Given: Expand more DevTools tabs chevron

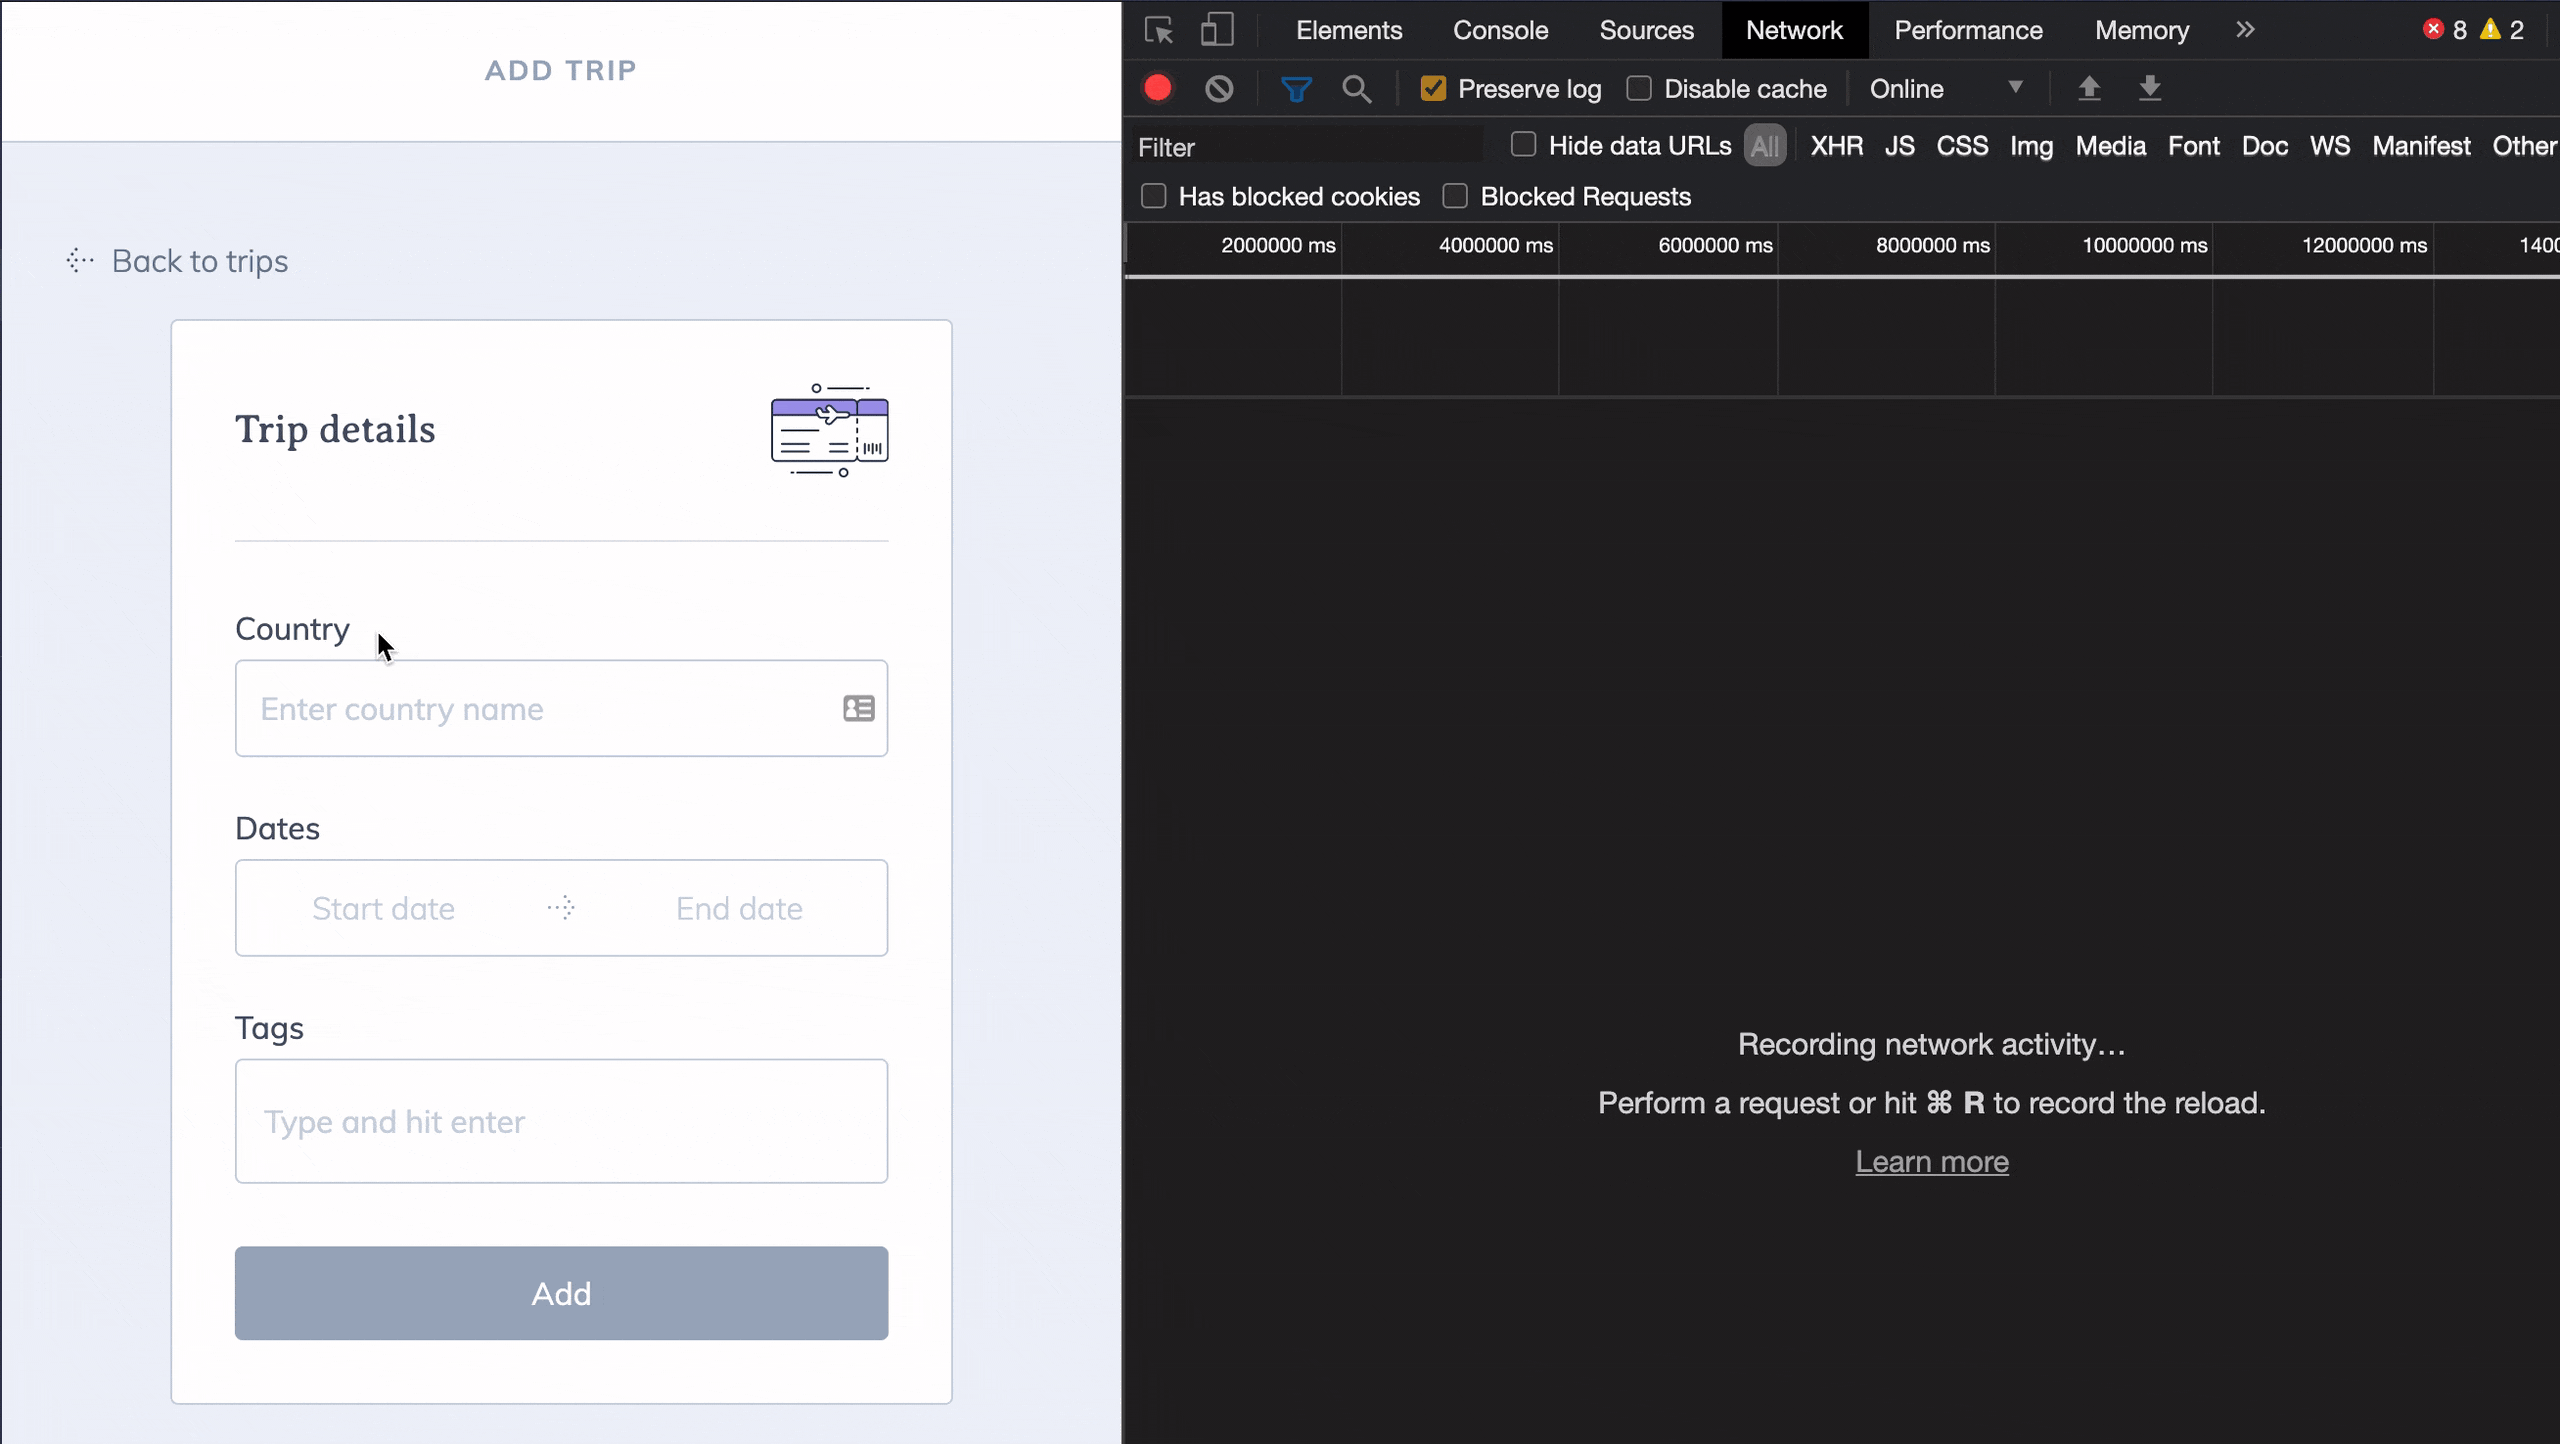Looking at the screenshot, I should tap(2245, 30).
